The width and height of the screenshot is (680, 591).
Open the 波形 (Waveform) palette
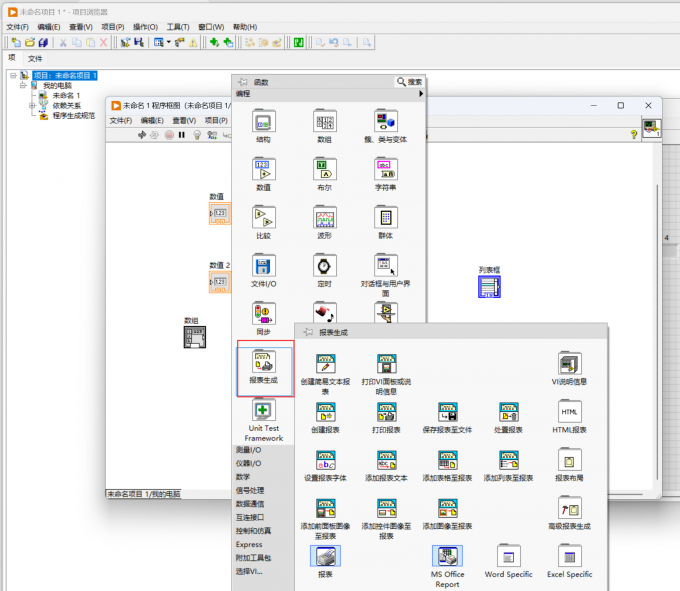click(325, 217)
